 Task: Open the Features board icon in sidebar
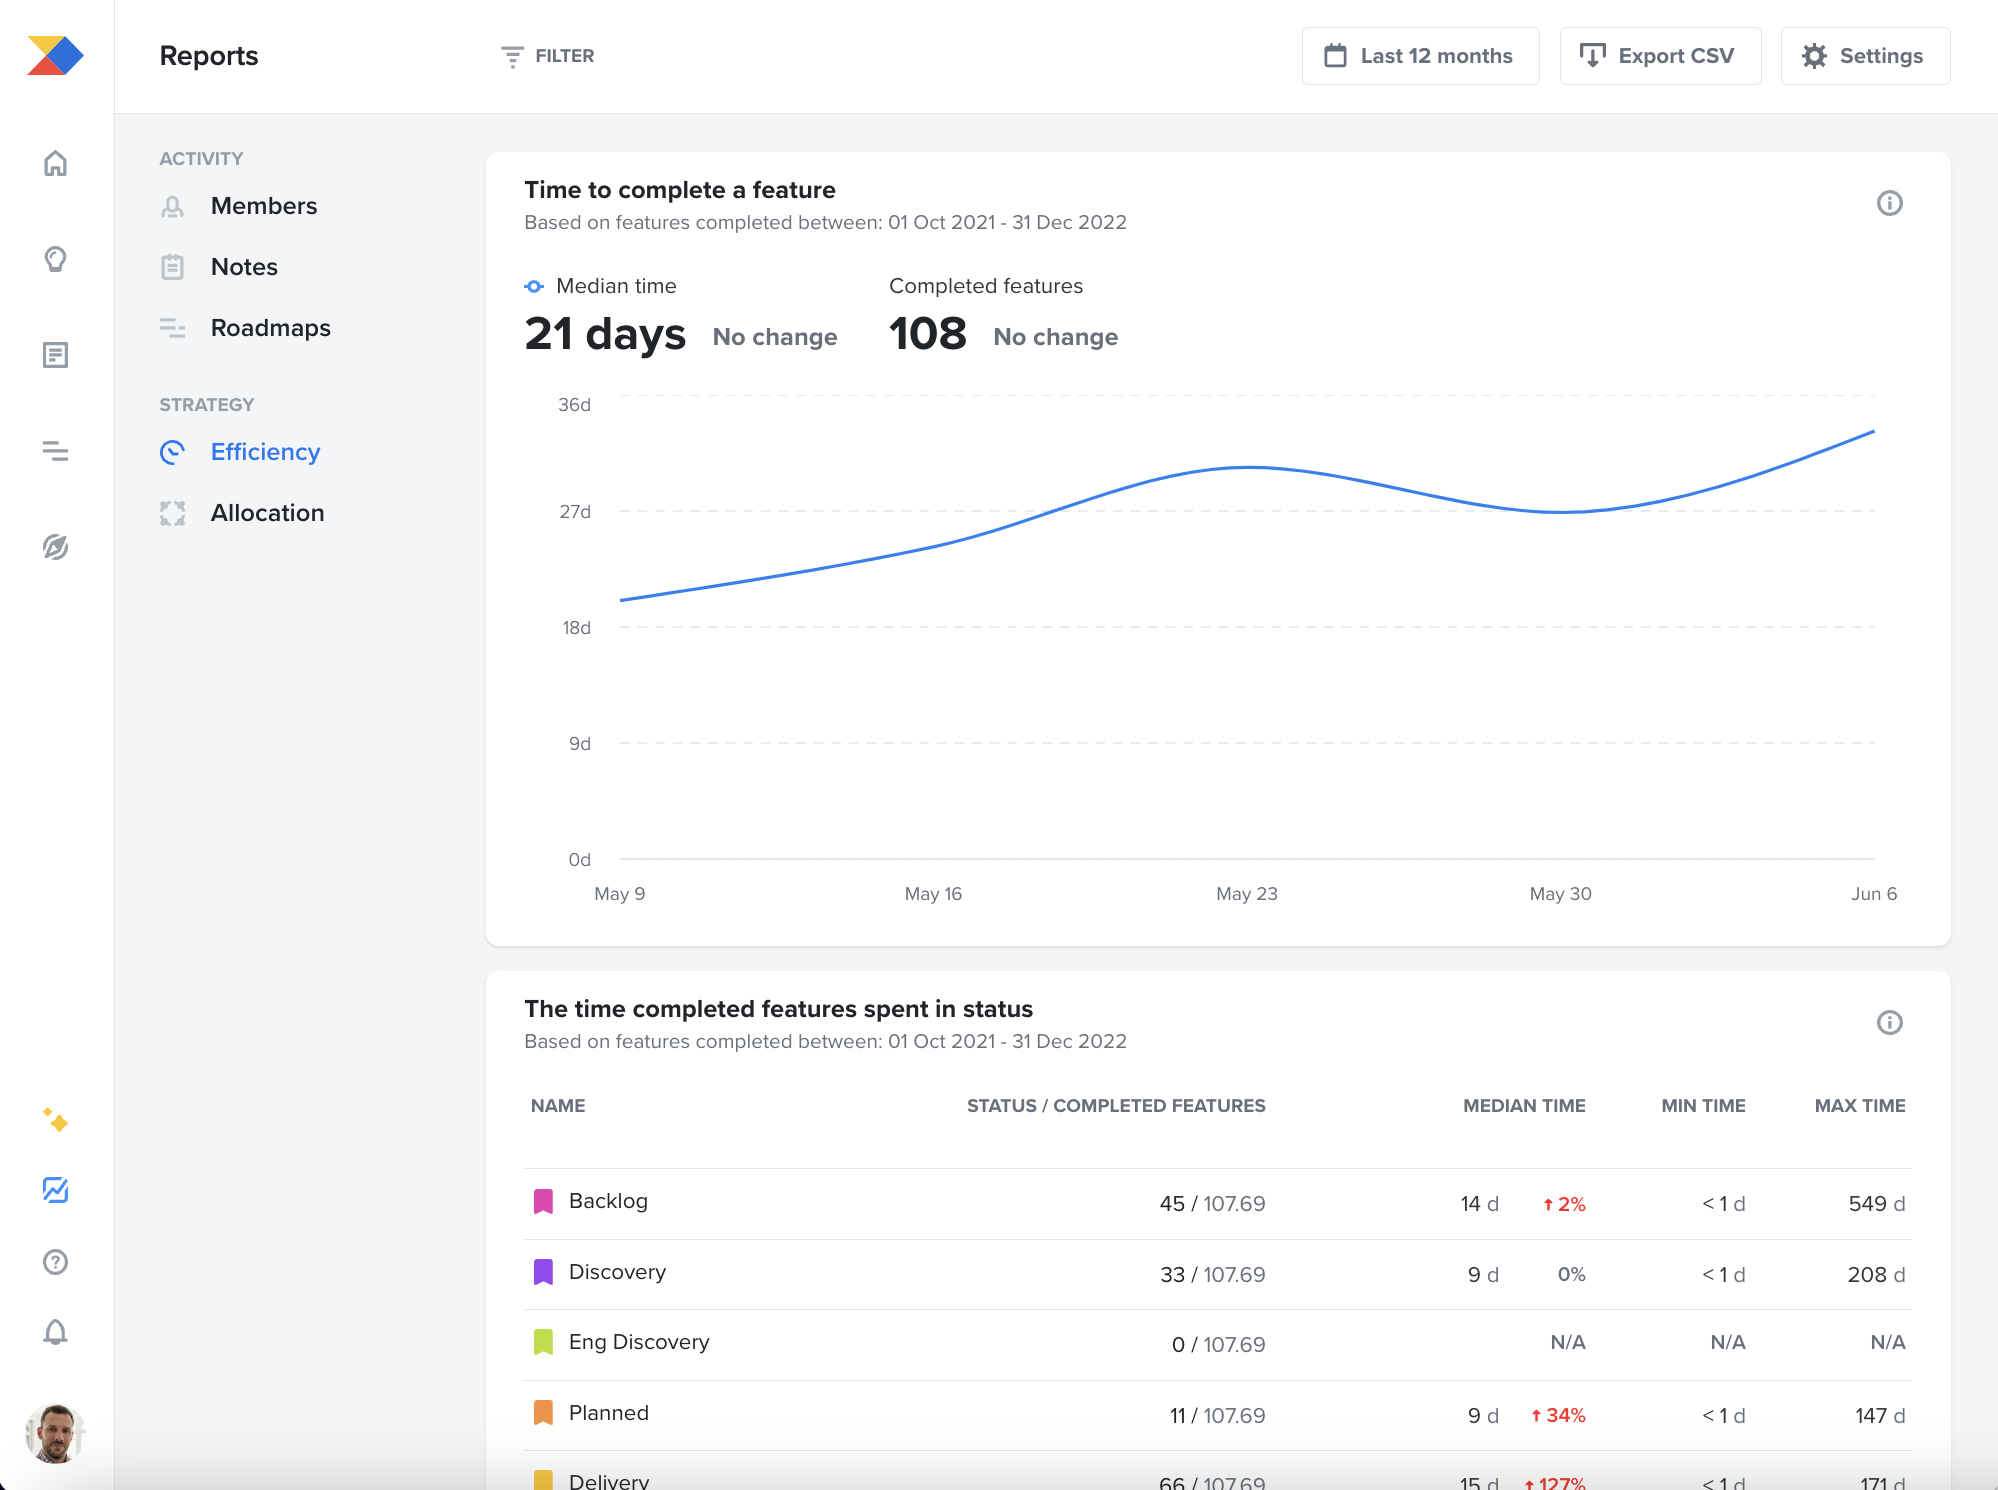pos(56,355)
